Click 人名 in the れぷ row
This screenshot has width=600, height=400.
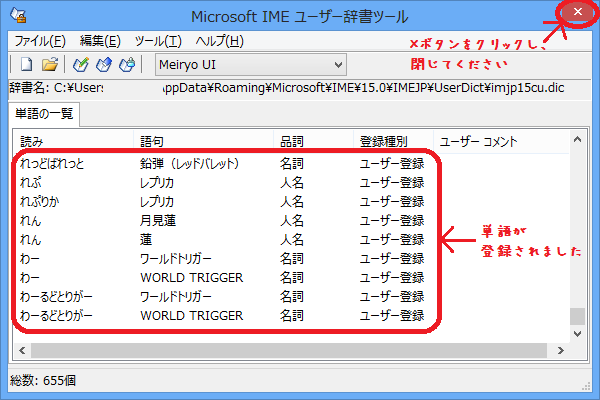pos(292,183)
